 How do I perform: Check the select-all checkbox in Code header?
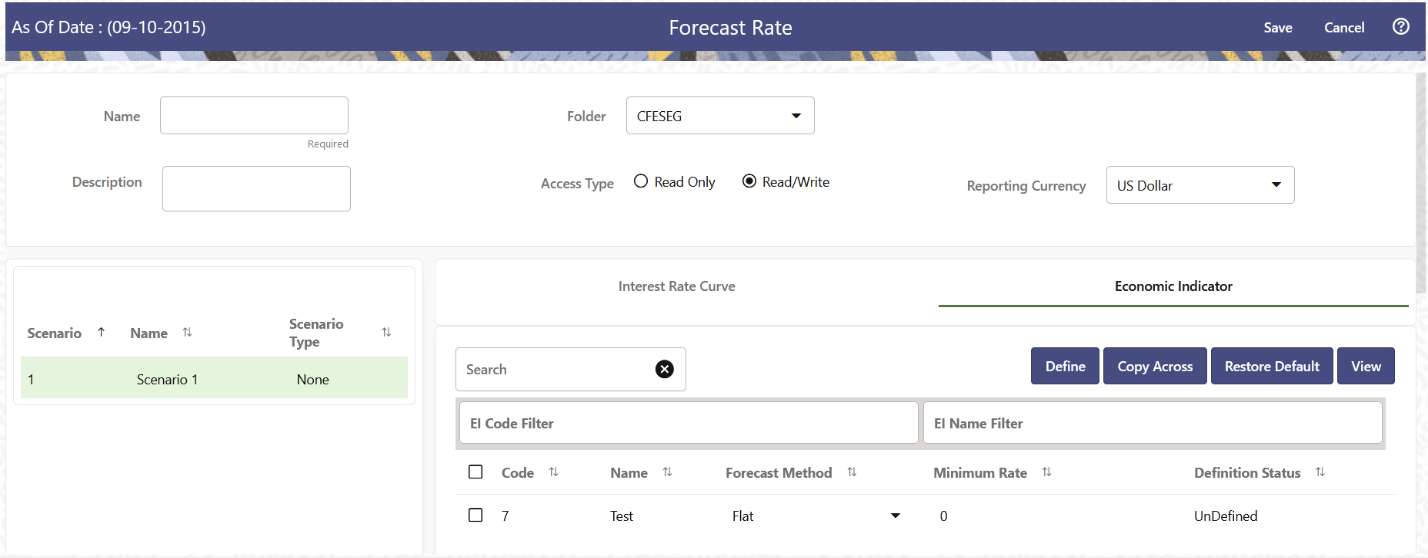(476, 472)
